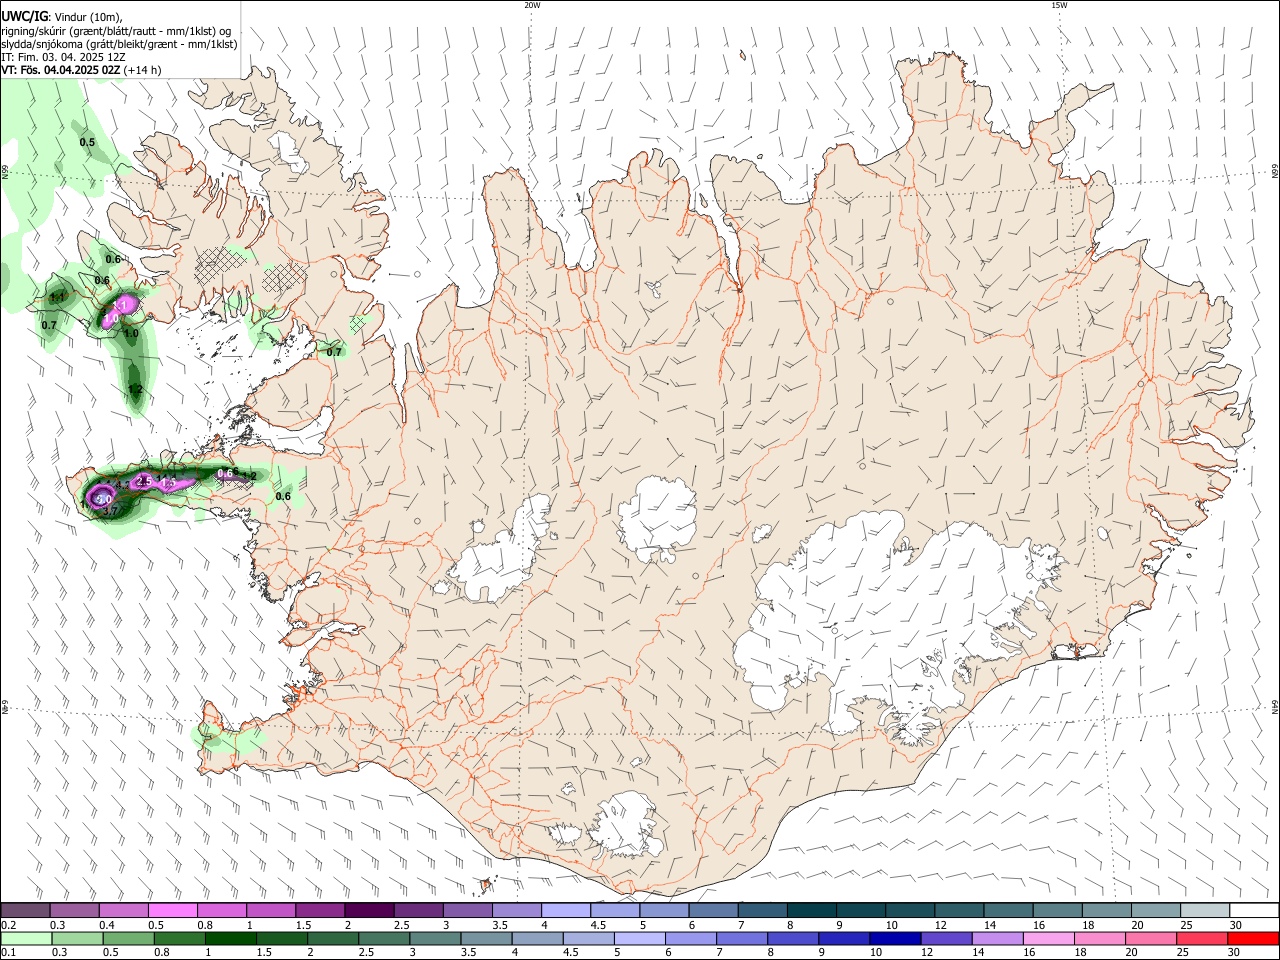Screen dimensions: 1280x960
Task: Select the darkest green 1–1.5 rain legend swatch
Action: coord(230,938)
